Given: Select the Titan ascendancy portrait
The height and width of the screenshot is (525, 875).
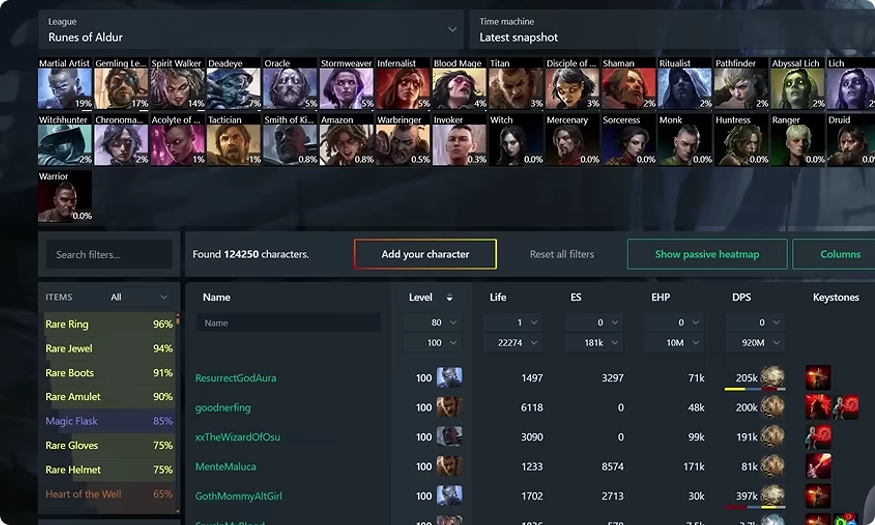Looking at the screenshot, I should pos(516,83).
